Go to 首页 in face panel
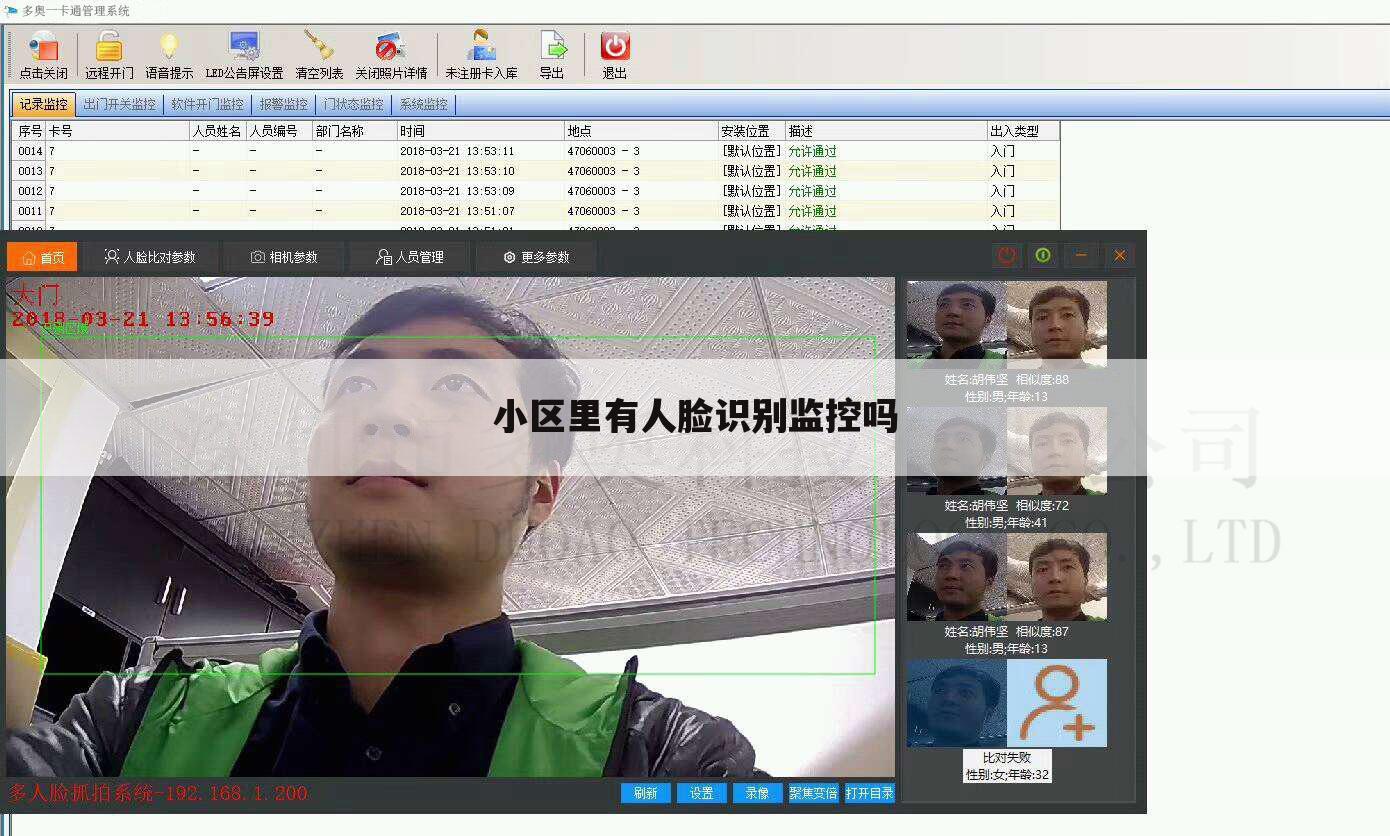 click(42, 257)
